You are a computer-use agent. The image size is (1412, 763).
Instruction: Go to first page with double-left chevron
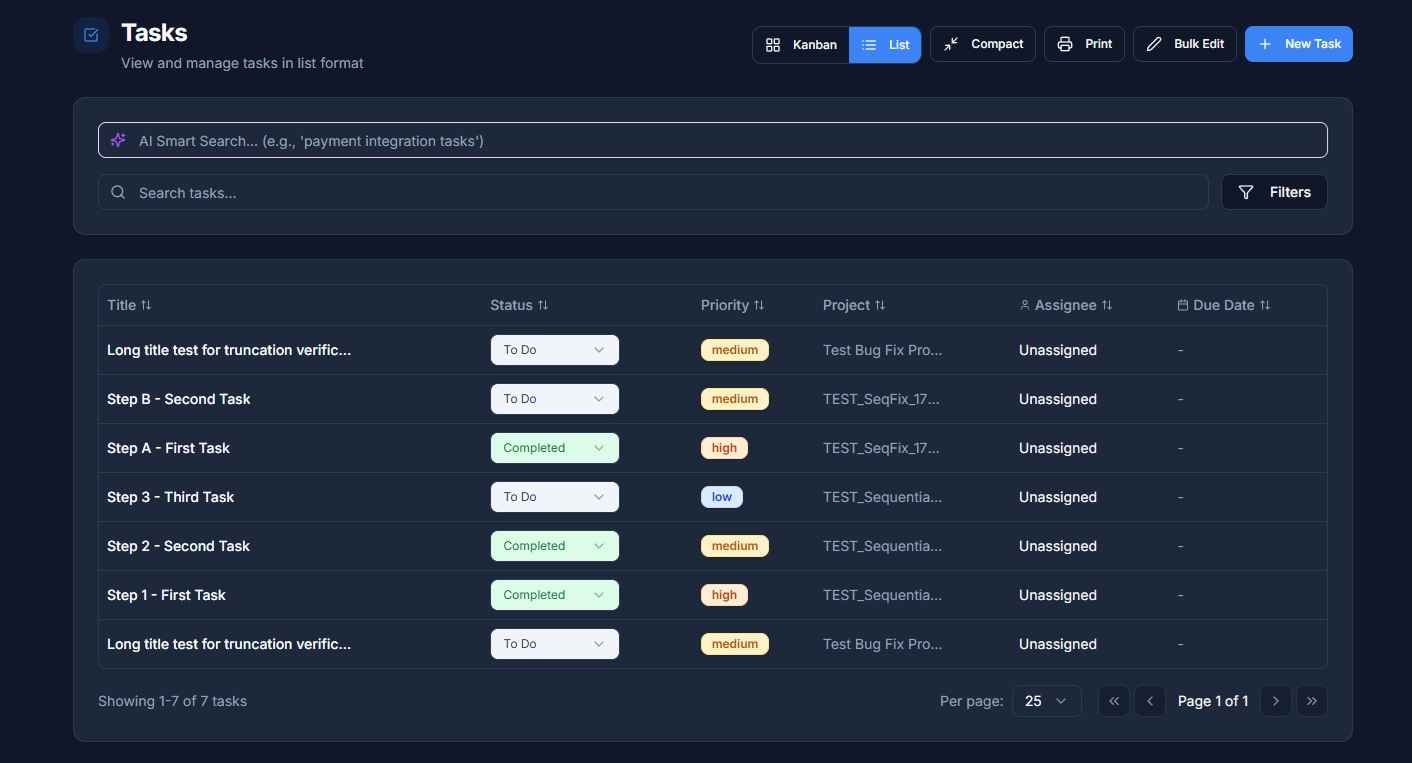pos(1114,701)
